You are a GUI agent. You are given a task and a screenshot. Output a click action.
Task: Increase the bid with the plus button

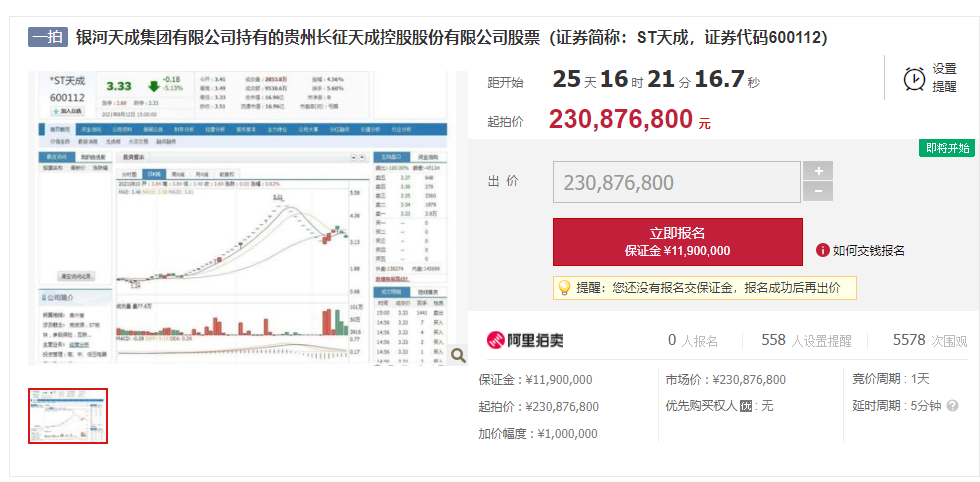(818, 171)
